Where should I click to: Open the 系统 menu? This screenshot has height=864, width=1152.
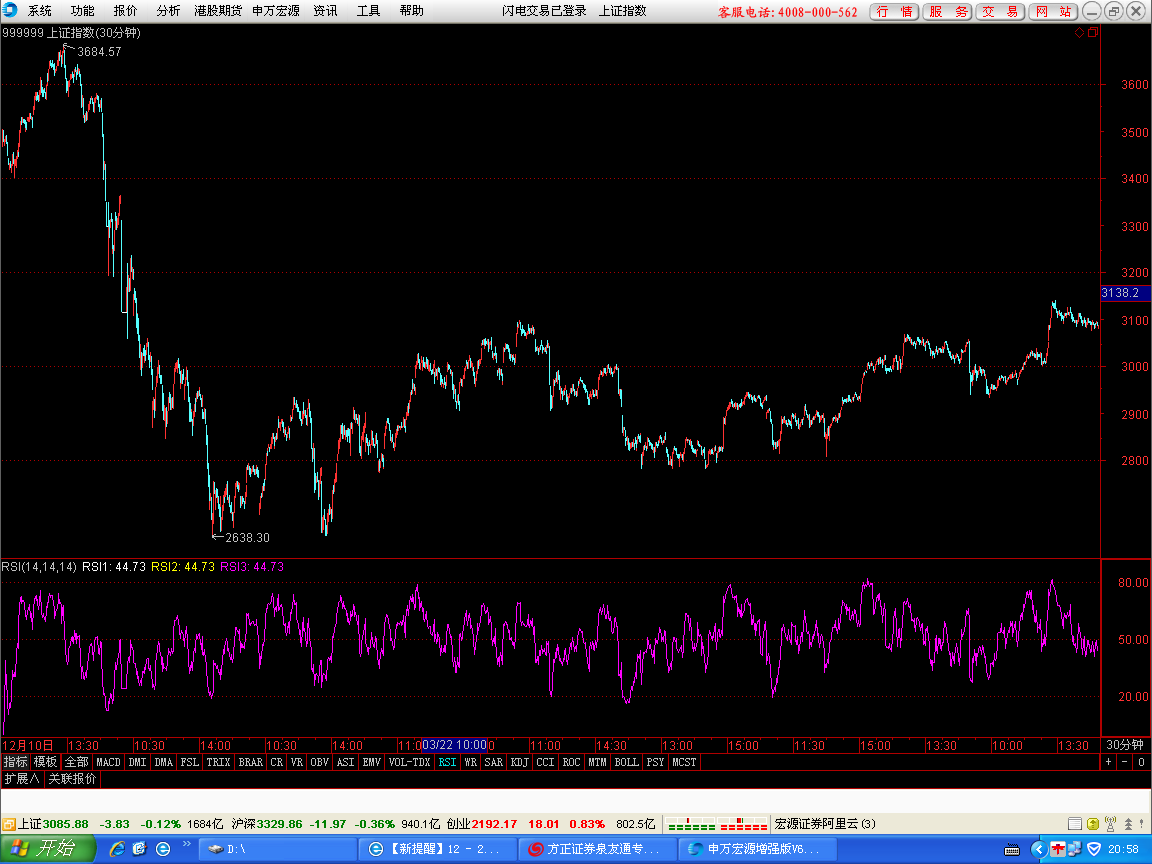click(40, 11)
